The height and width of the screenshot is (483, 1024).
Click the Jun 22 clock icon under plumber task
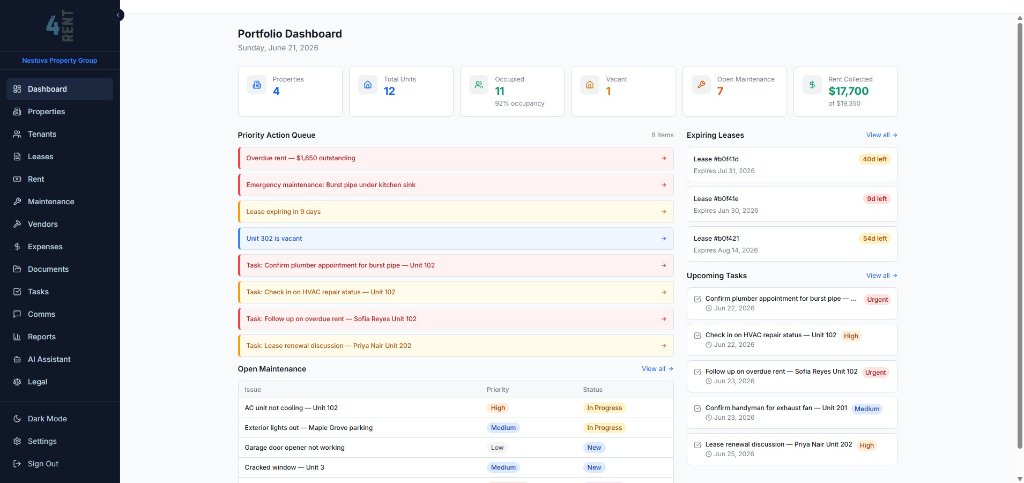click(709, 308)
